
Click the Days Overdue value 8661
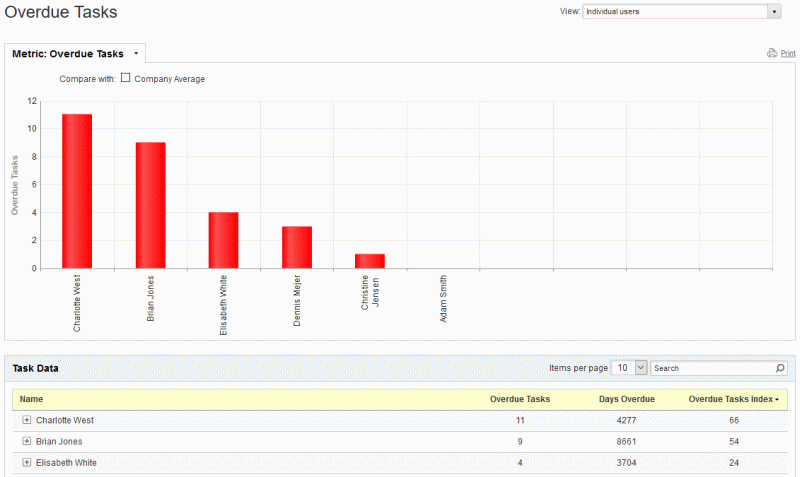coord(626,441)
